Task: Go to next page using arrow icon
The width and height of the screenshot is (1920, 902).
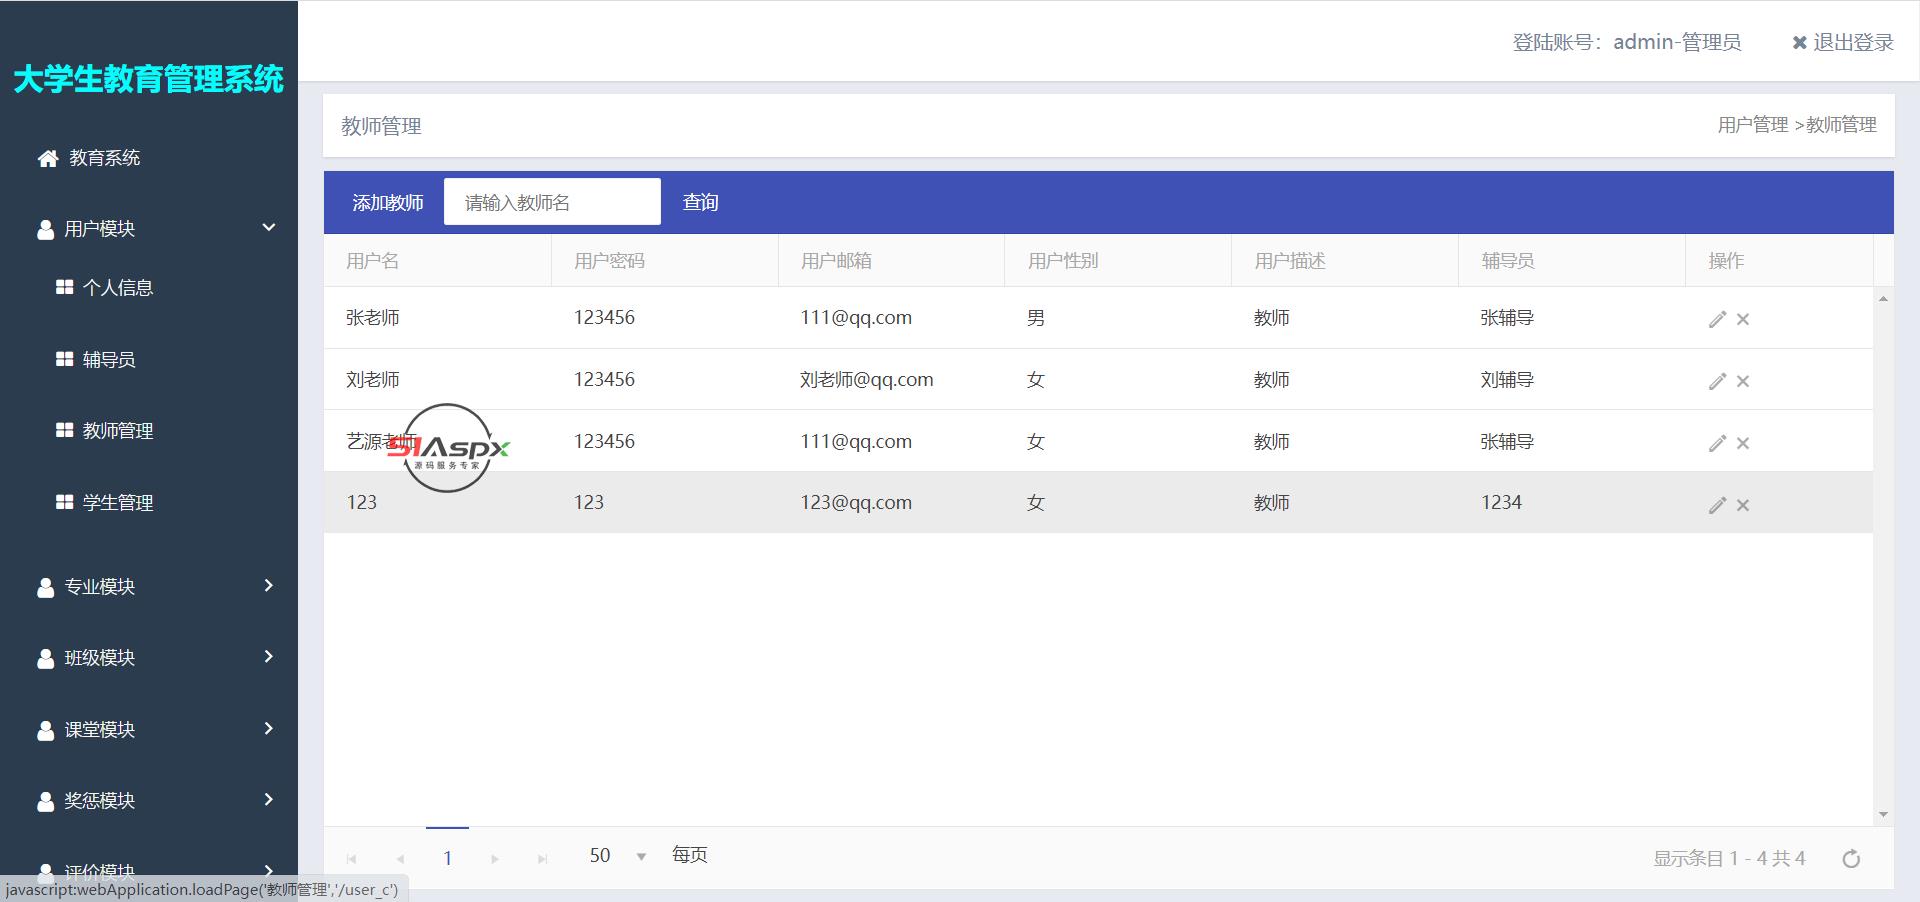Action: click(x=495, y=858)
